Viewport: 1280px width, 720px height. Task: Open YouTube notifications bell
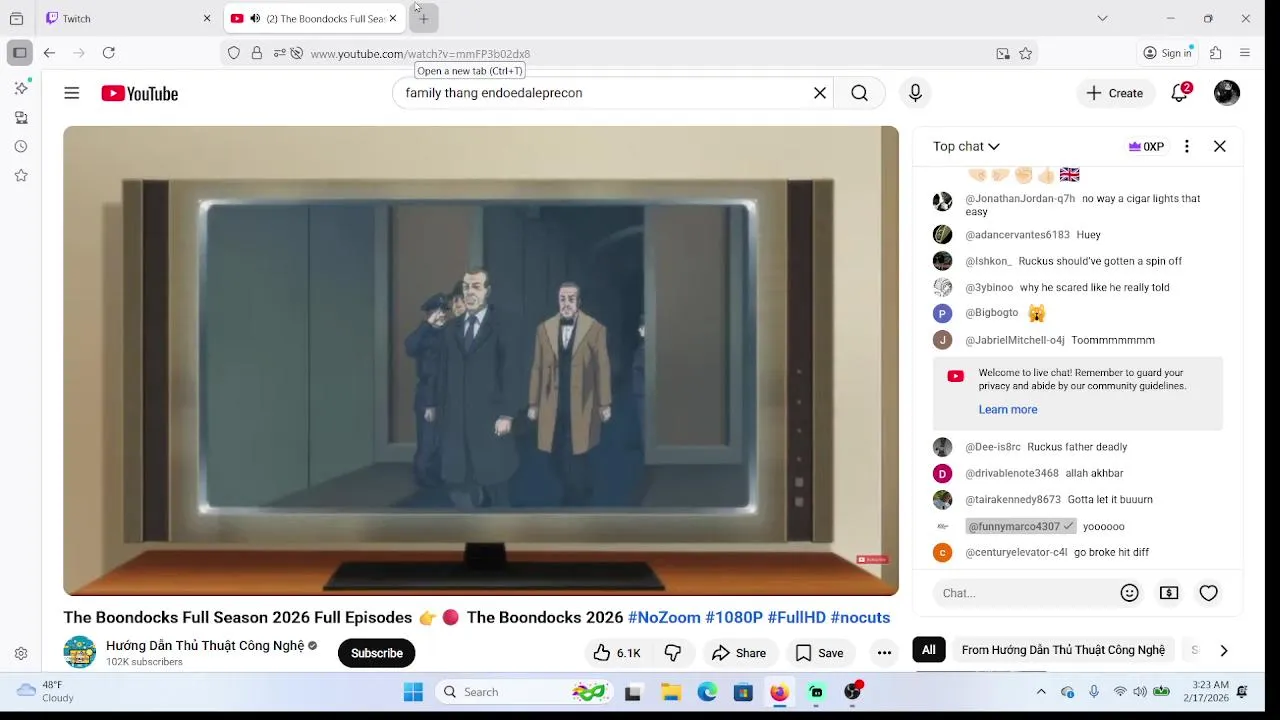1180,93
